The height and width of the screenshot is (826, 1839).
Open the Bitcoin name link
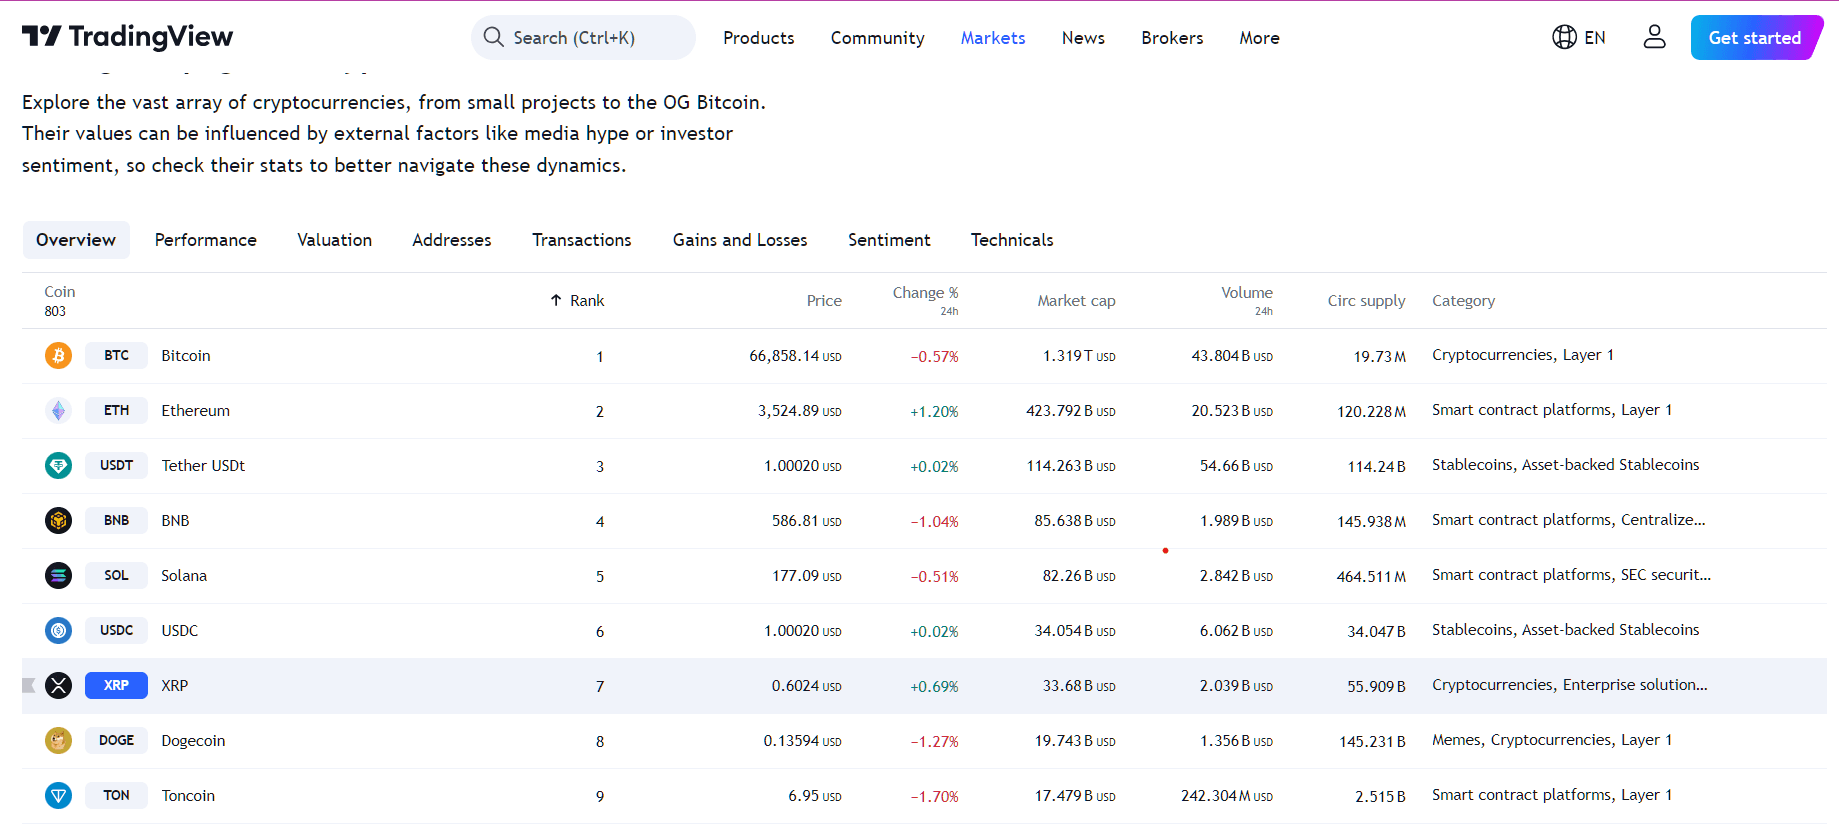186,356
